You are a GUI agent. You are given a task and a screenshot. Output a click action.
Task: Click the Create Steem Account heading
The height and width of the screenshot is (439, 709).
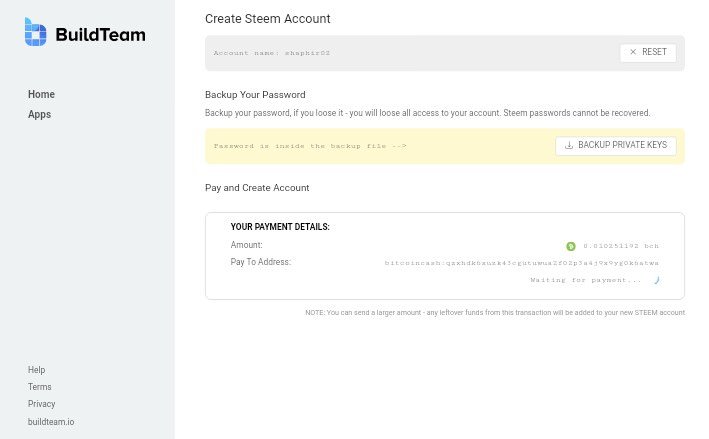pos(268,19)
